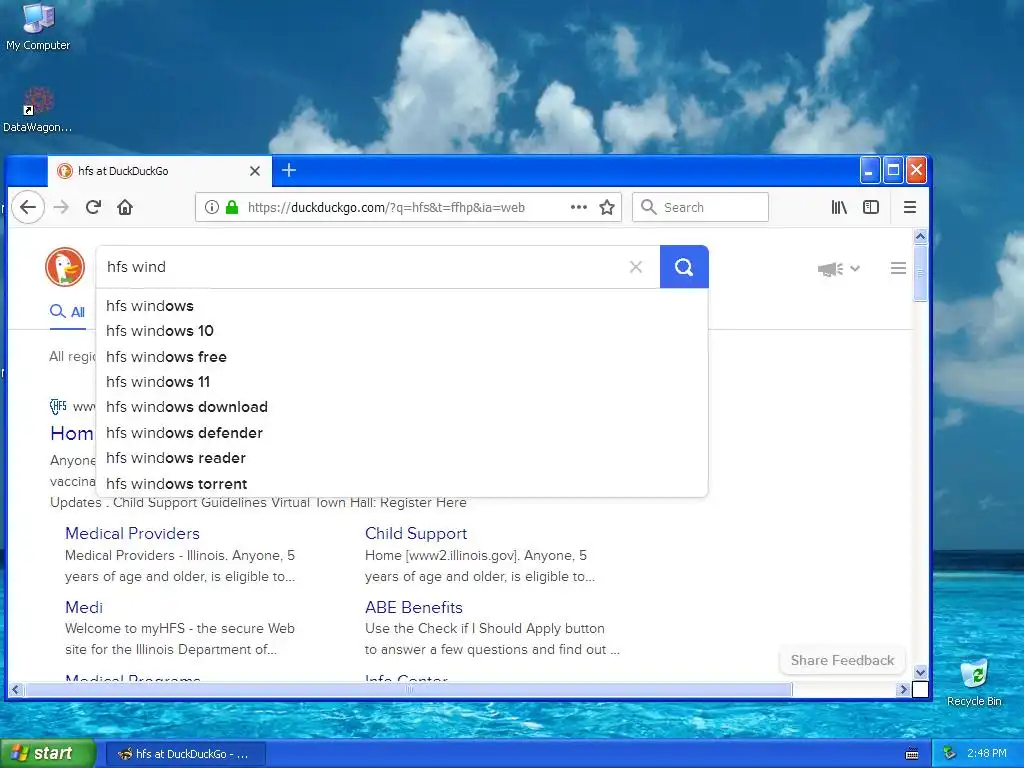This screenshot has width=1024, height=768.
Task: Click the horizontal scrollbar thumb
Action: 409,689
